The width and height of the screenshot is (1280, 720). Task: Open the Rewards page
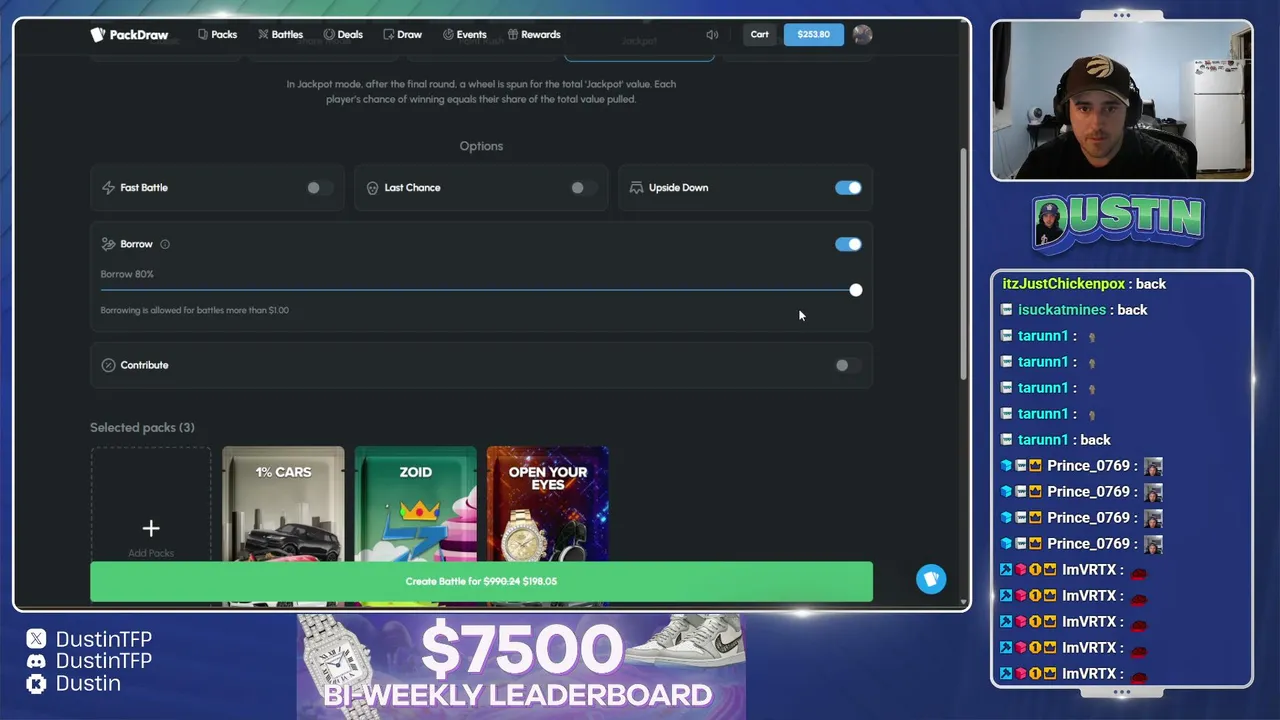pos(534,34)
